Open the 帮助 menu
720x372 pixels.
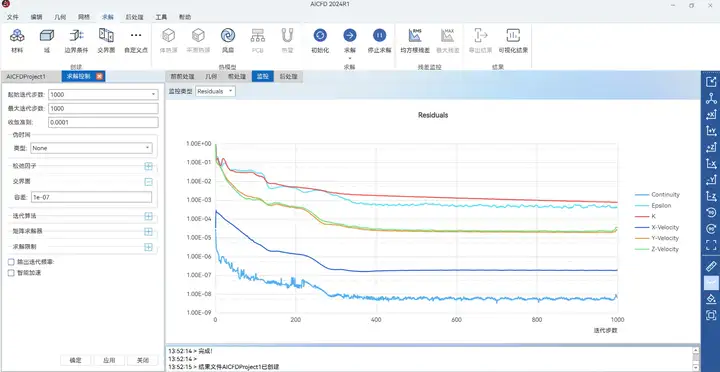click(x=185, y=17)
